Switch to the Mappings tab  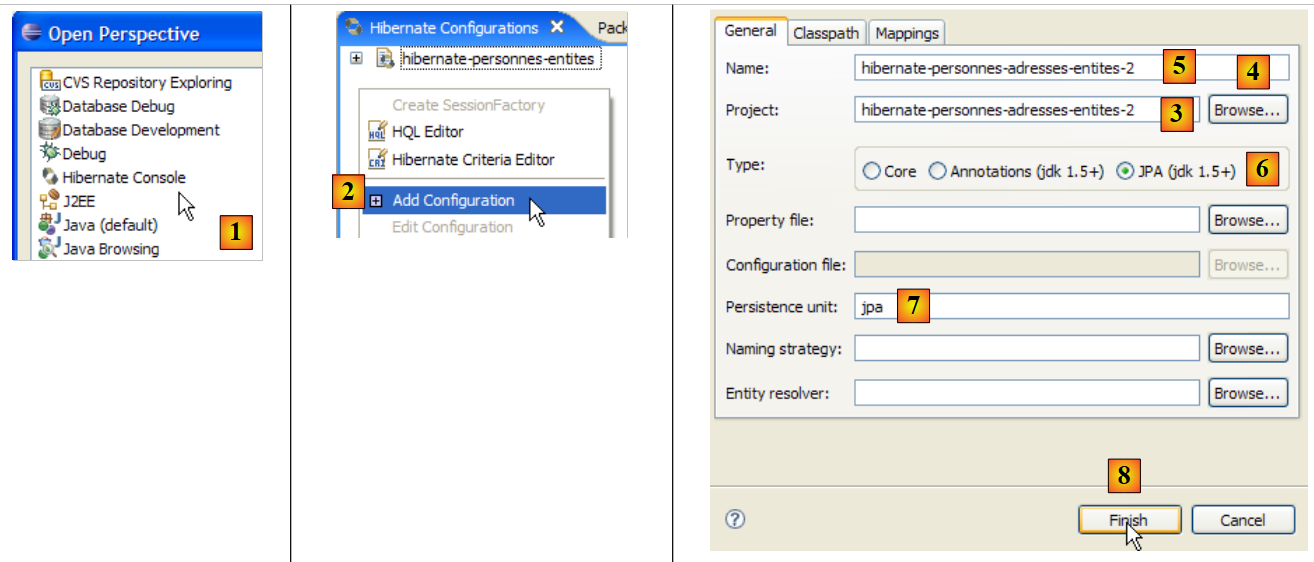pos(906,33)
